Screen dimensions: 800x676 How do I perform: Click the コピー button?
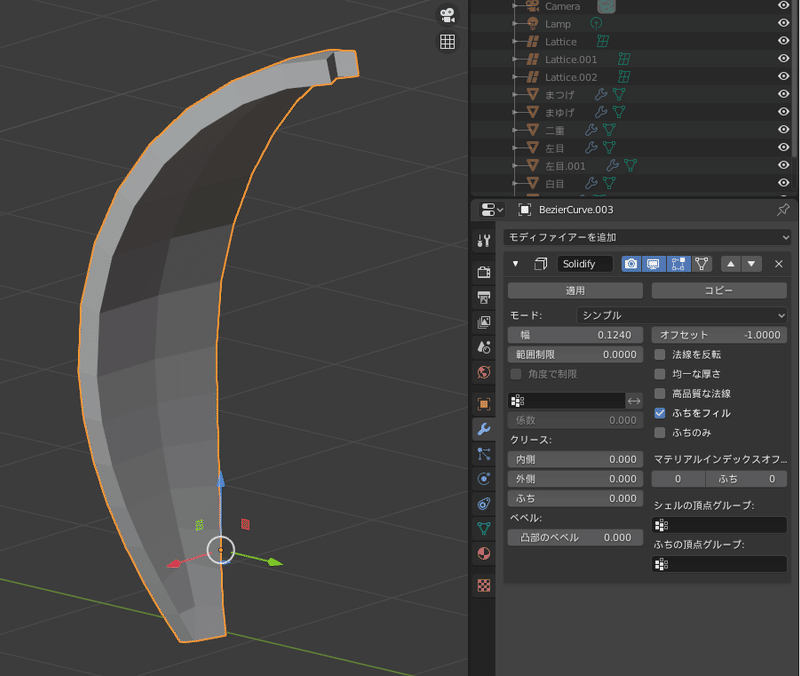click(x=718, y=290)
